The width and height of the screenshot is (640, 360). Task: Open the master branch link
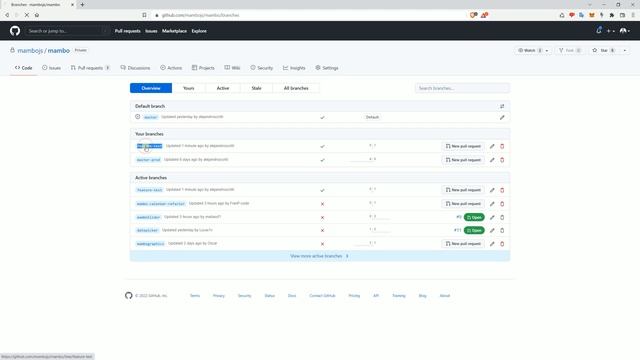pos(151,118)
